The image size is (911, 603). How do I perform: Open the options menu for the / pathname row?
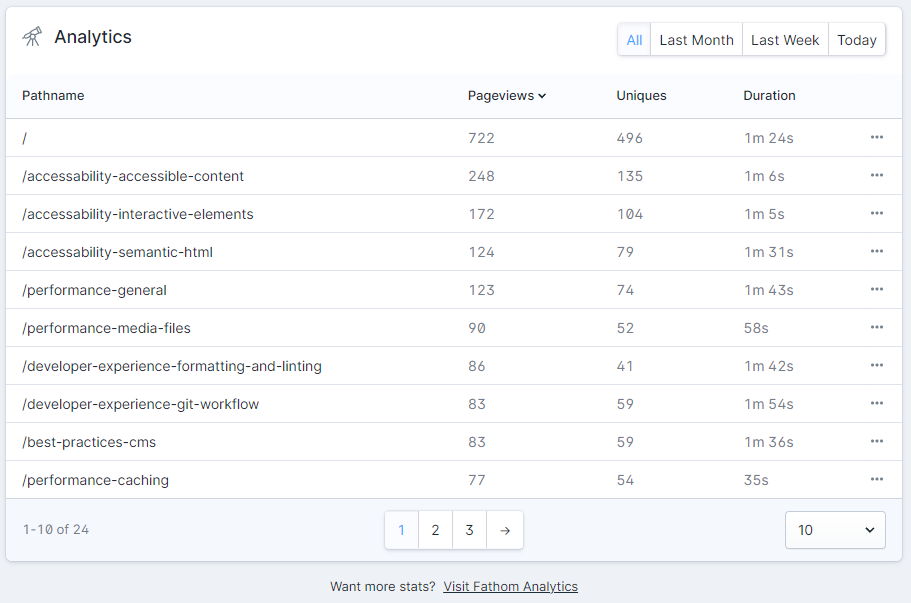click(x=877, y=137)
